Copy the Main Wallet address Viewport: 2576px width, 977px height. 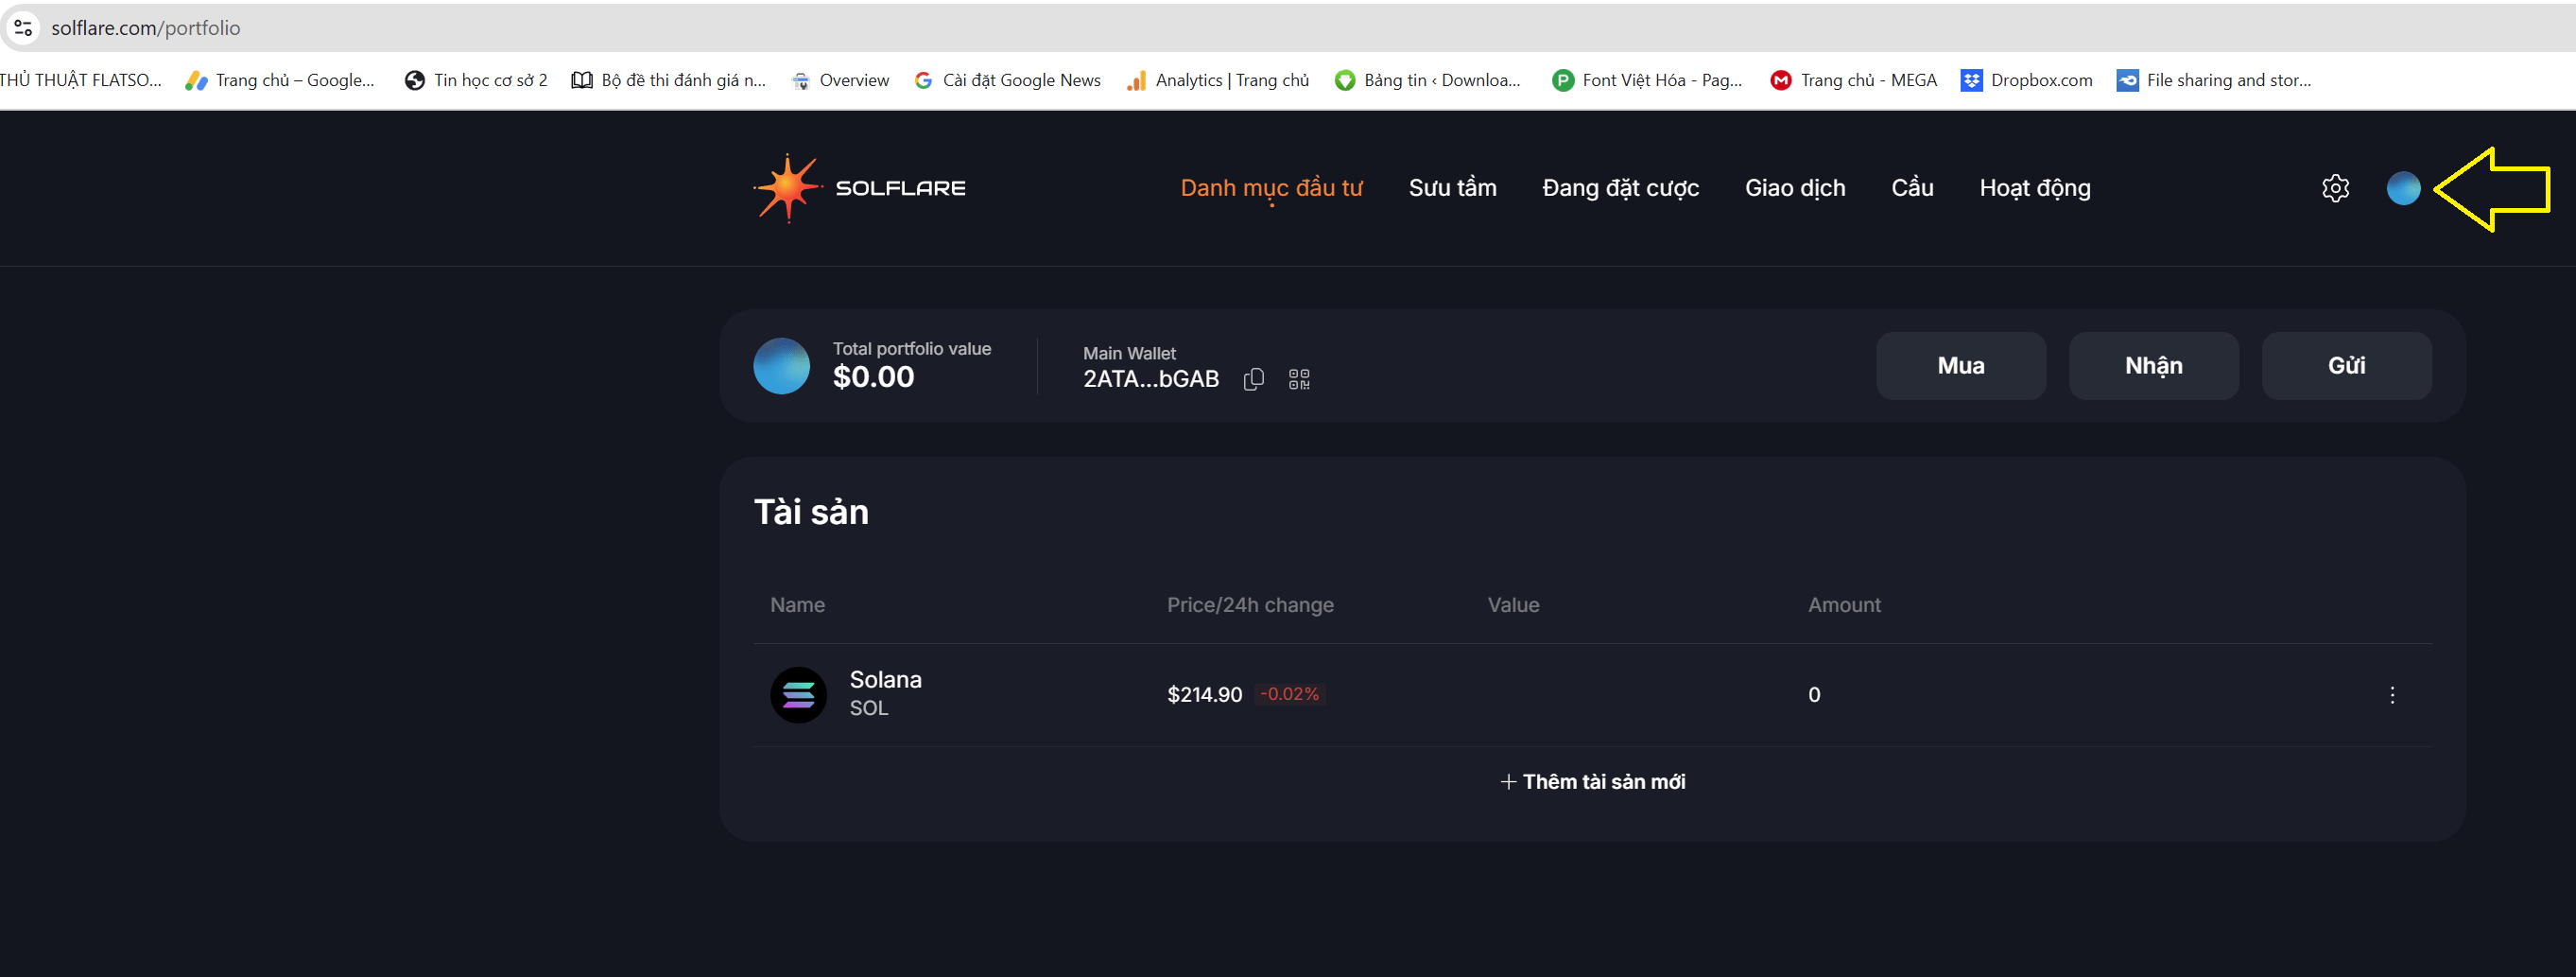pyautogui.click(x=1253, y=379)
